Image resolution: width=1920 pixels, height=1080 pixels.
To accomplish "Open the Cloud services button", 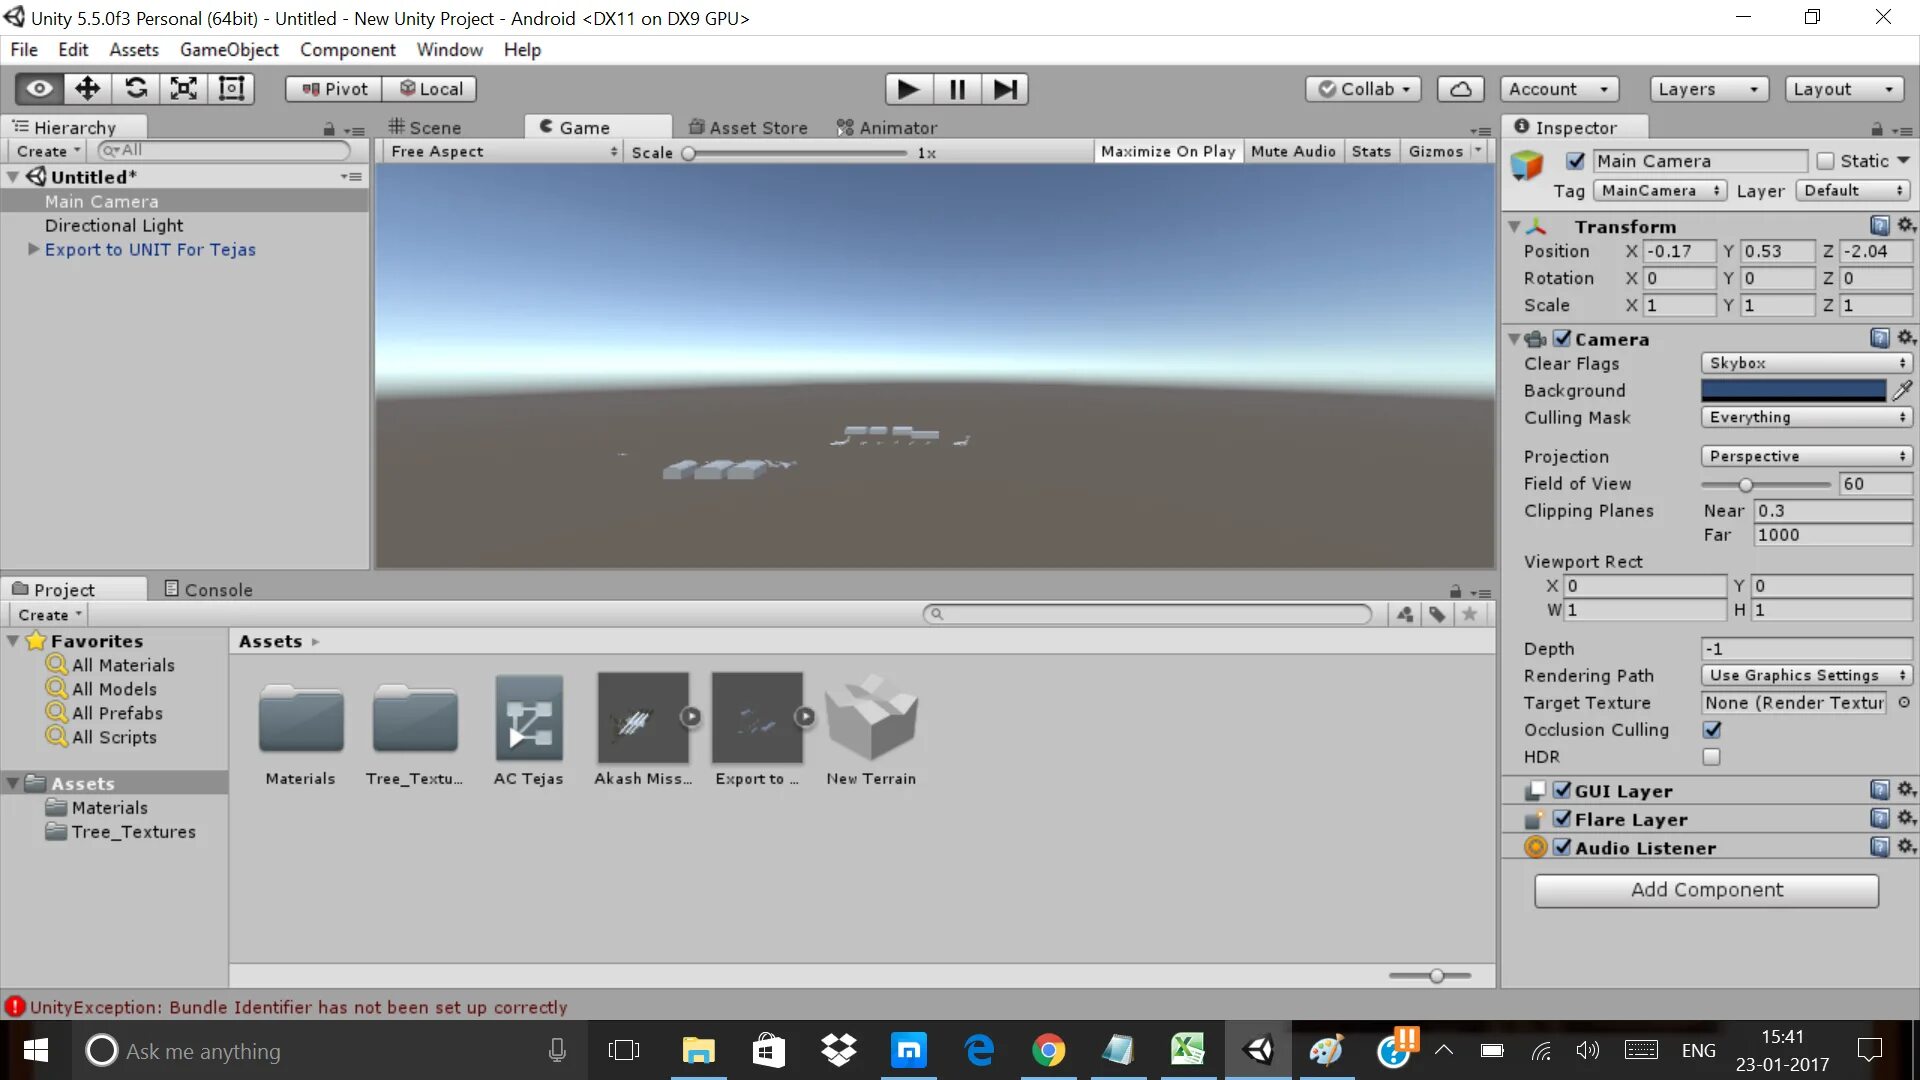I will [x=1460, y=89].
